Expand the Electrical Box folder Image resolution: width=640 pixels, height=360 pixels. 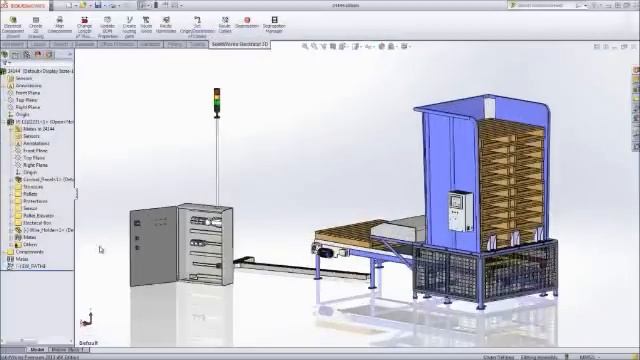click(11, 223)
